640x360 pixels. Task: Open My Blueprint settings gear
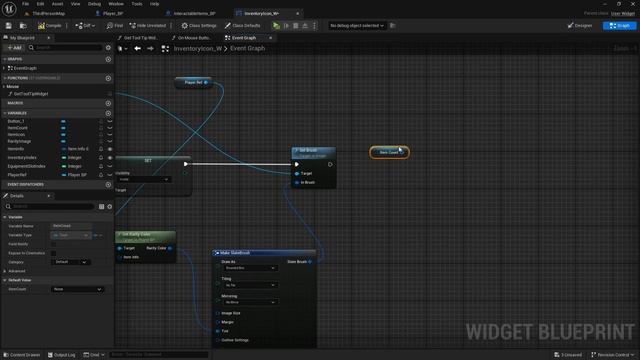(108, 48)
